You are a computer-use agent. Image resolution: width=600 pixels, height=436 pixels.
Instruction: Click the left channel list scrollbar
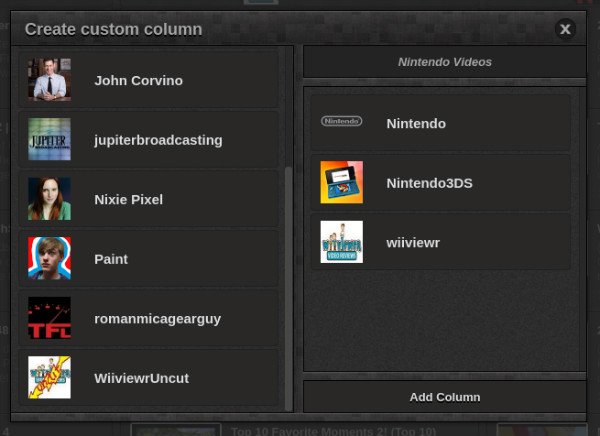[x=289, y=288]
